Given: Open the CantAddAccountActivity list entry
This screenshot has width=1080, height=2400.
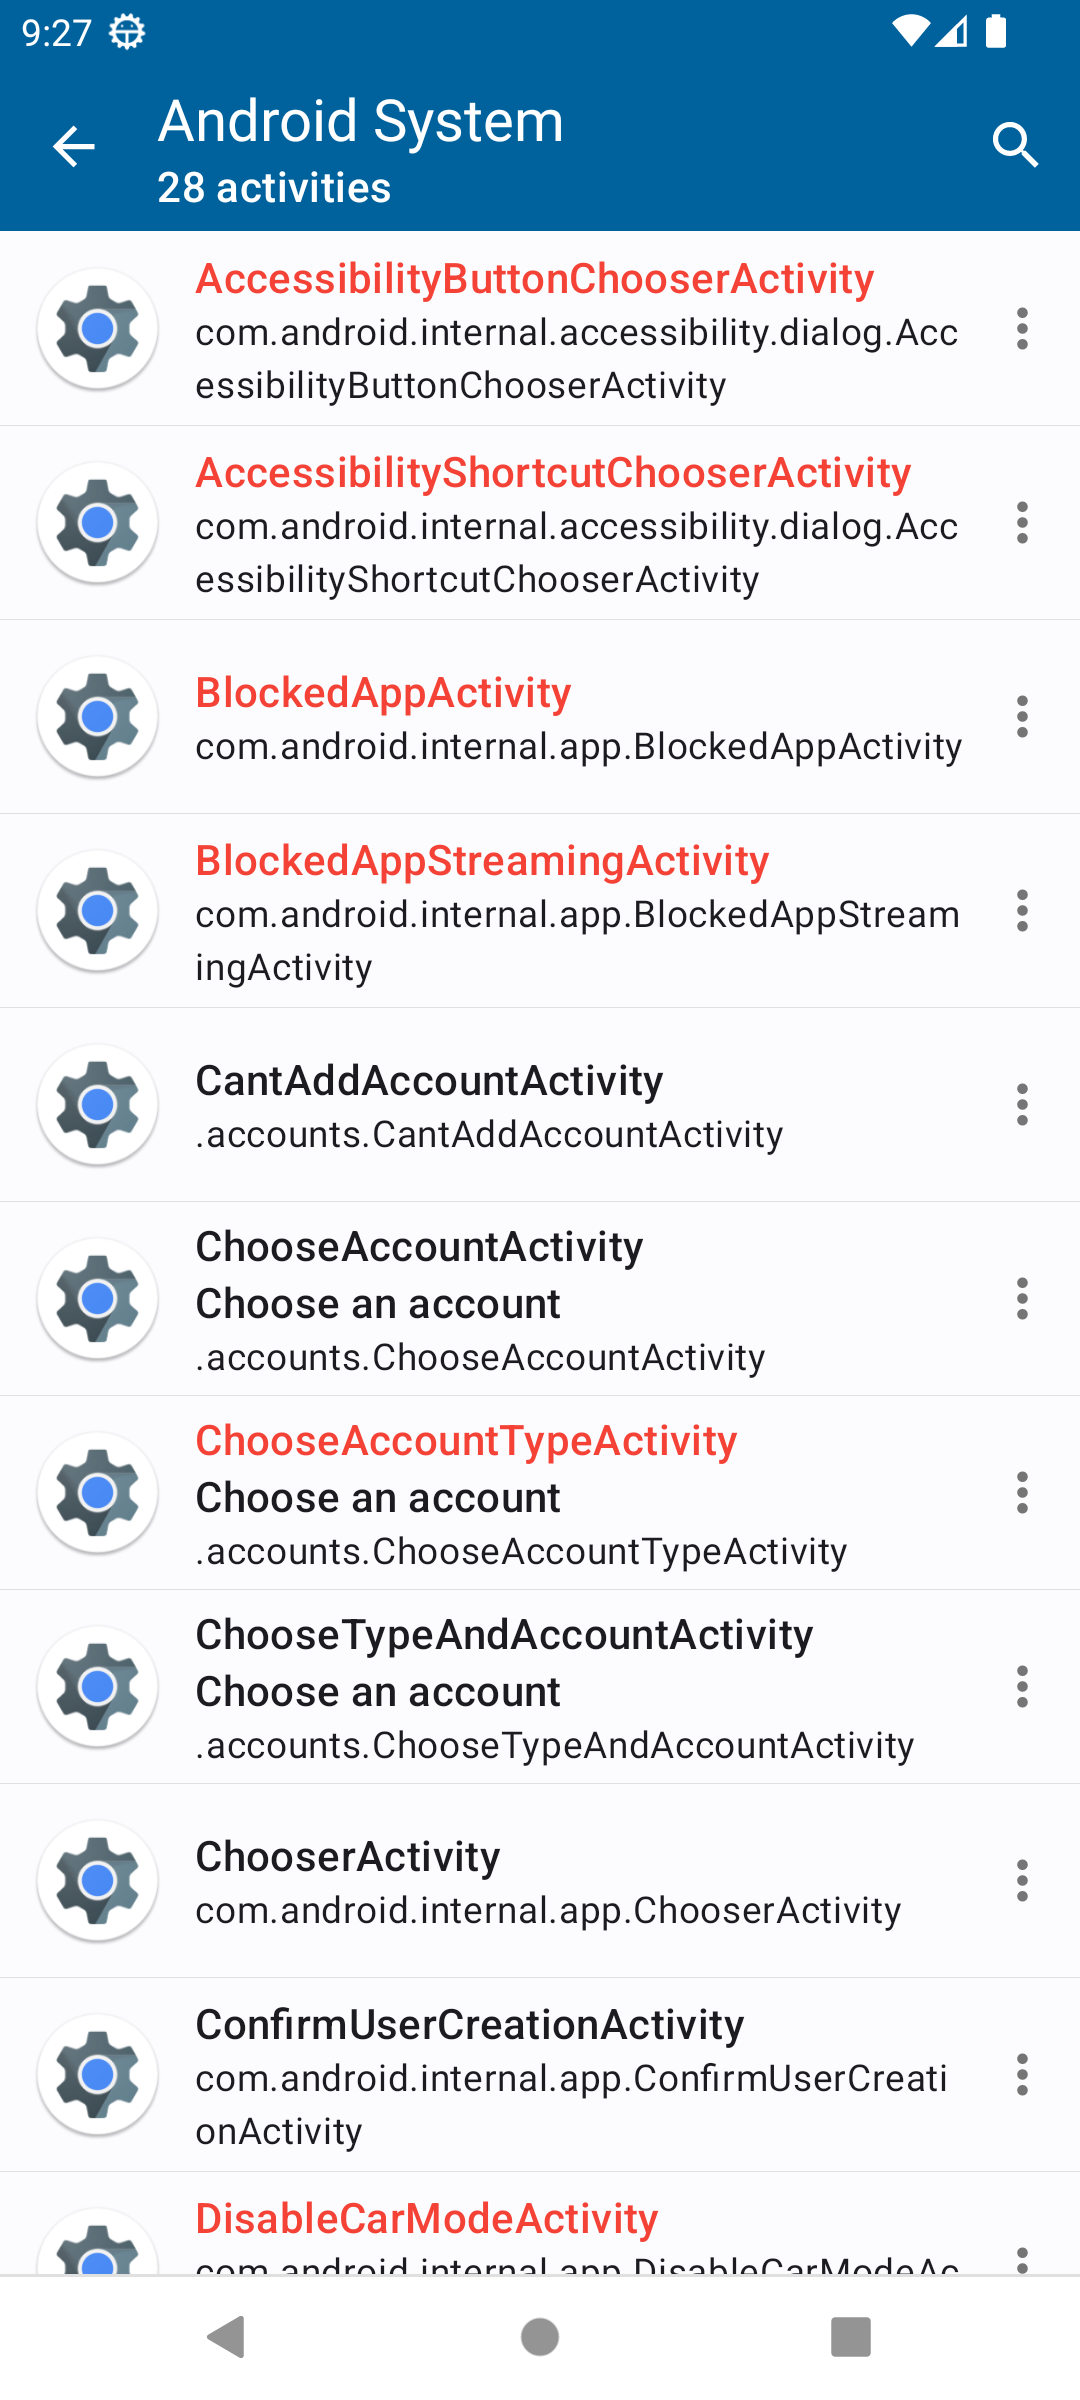Looking at the screenshot, I should (575, 1106).
